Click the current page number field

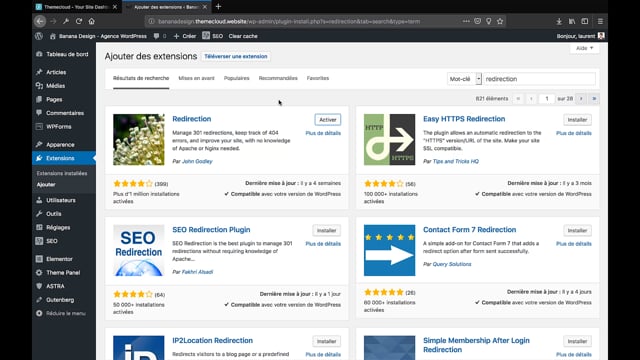547,98
